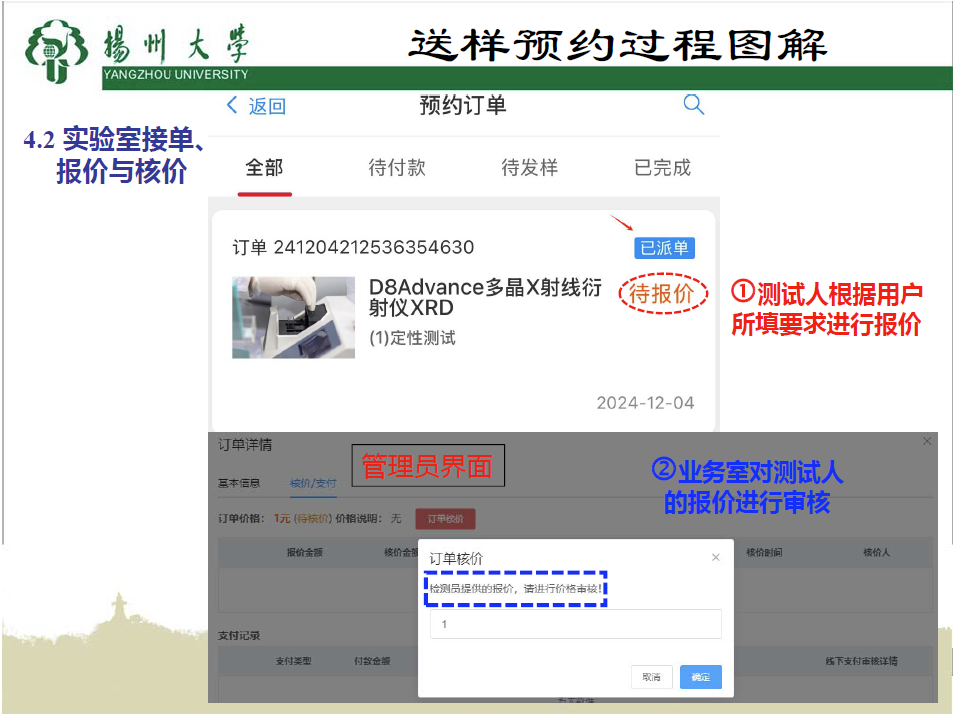Open the 待发样 tab
Viewport: 955px width, 719px height.
pyautogui.click(x=529, y=168)
